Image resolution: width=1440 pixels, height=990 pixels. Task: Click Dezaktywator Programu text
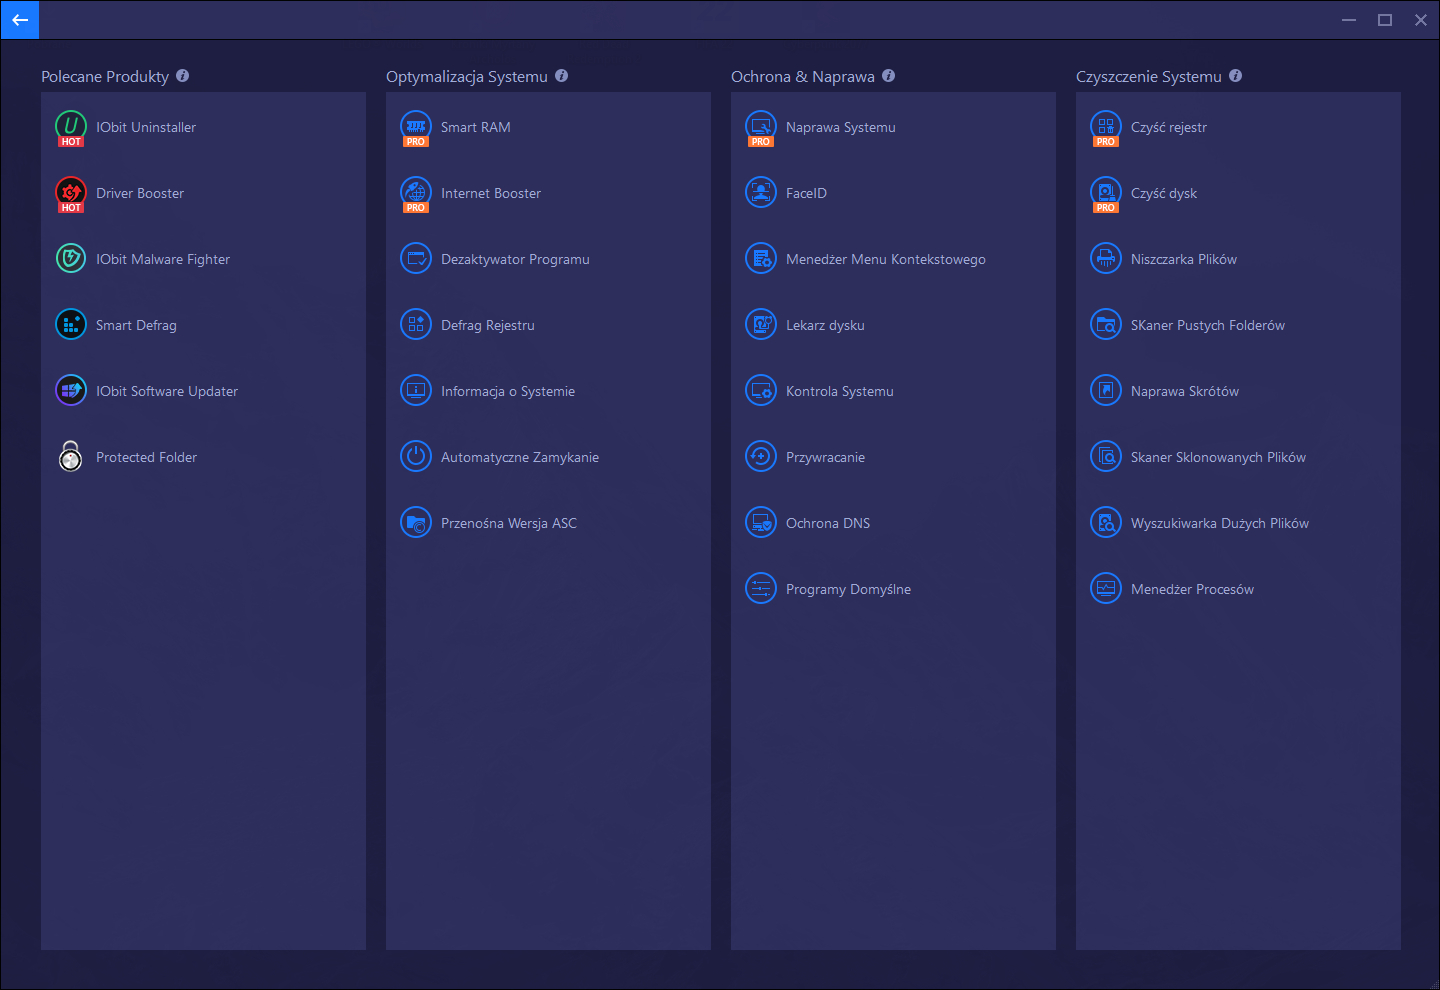click(x=515, y=259)
